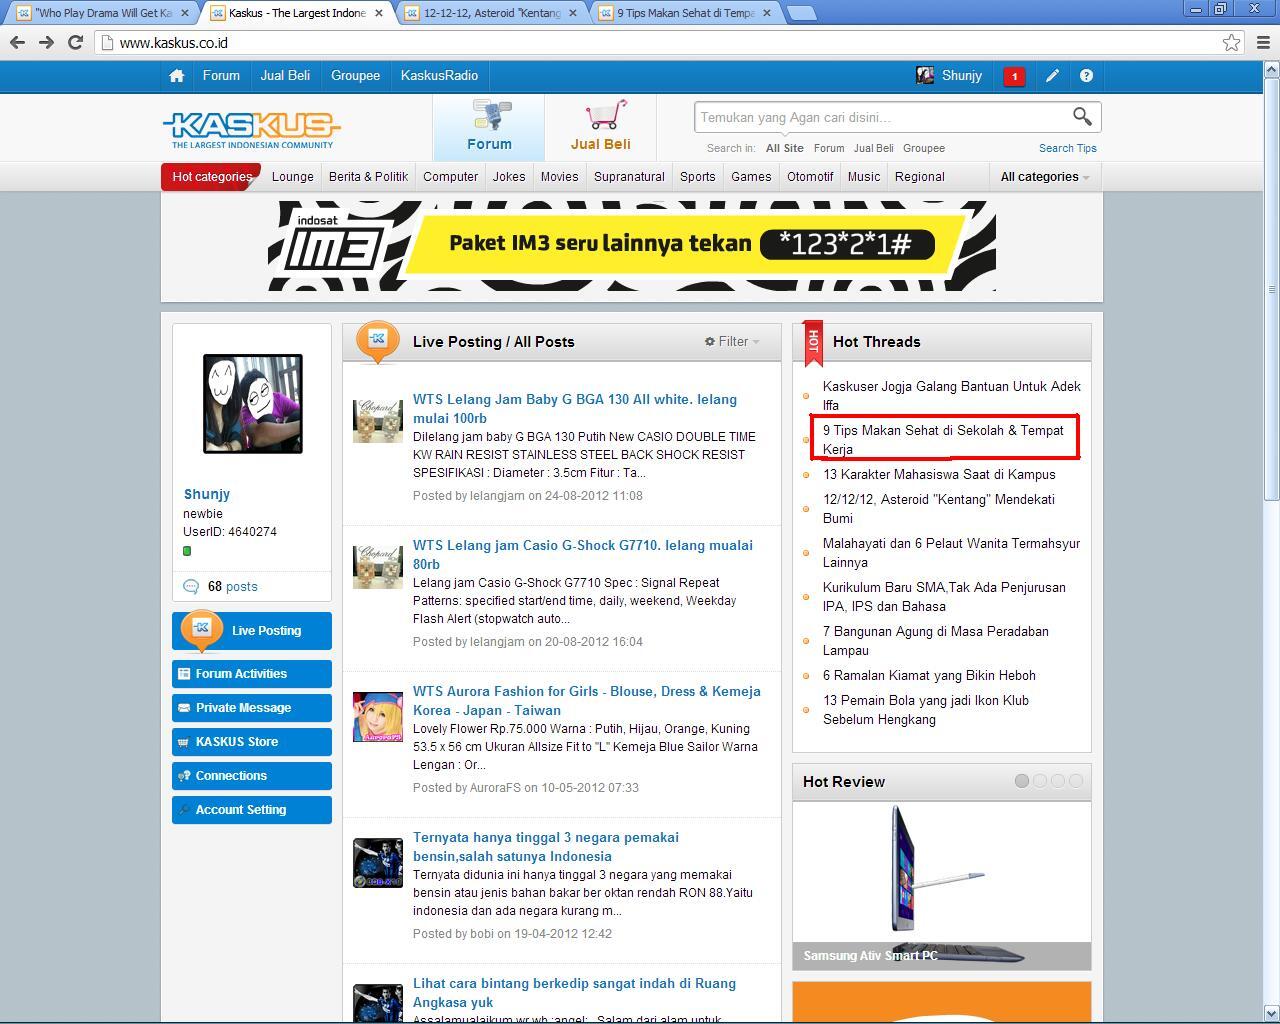Viewport: 1280px width, 1024px height.
Task: Set search scope to Groupee
Action: pos(924,148)
